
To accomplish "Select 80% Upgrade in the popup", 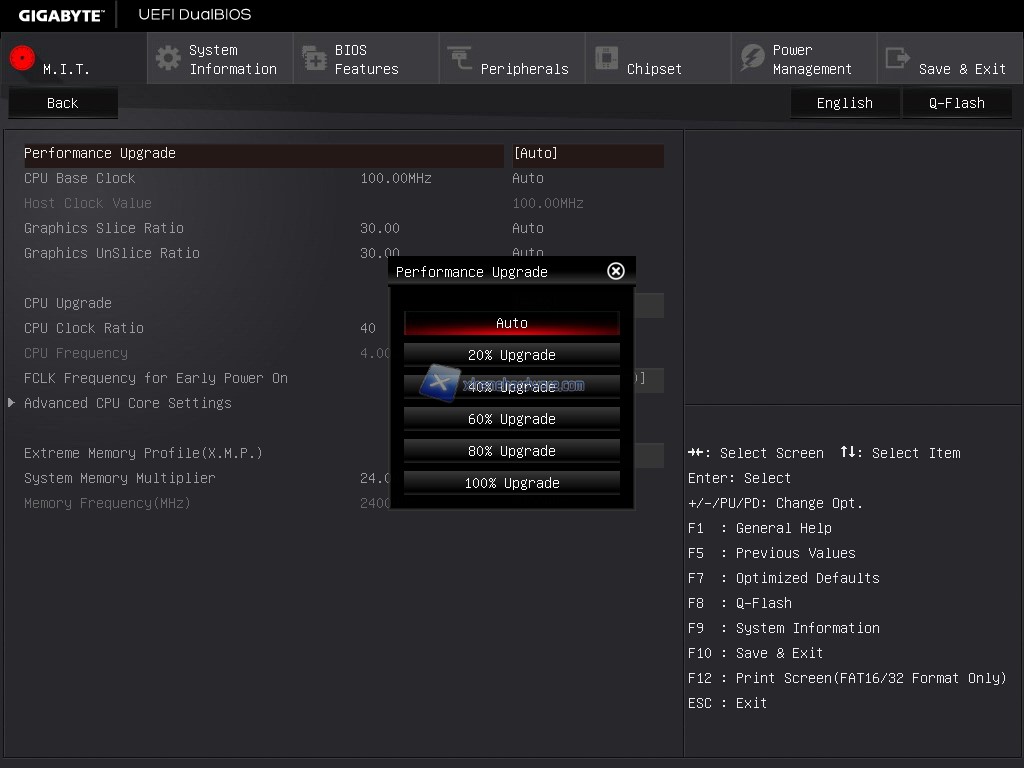I will click(512, 451).
